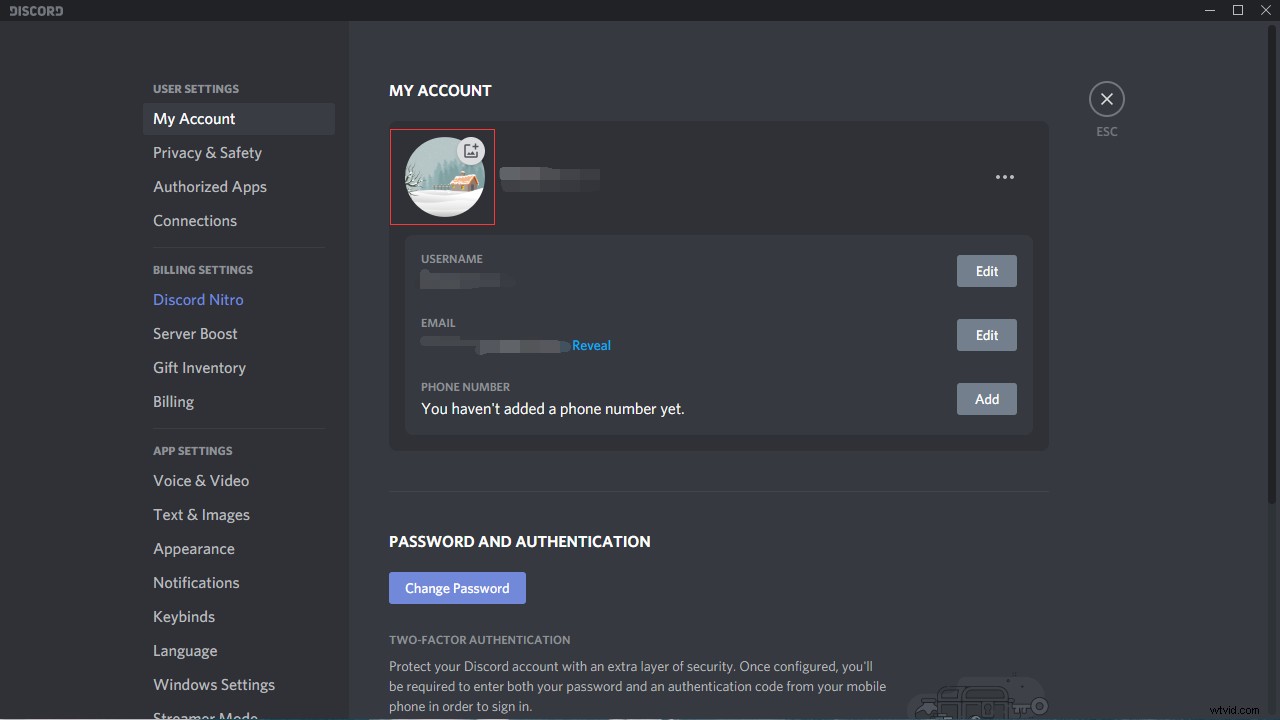Open Server Boost settings
Image resolution: width=1280 pixels, height=720 pixels.
195,333
